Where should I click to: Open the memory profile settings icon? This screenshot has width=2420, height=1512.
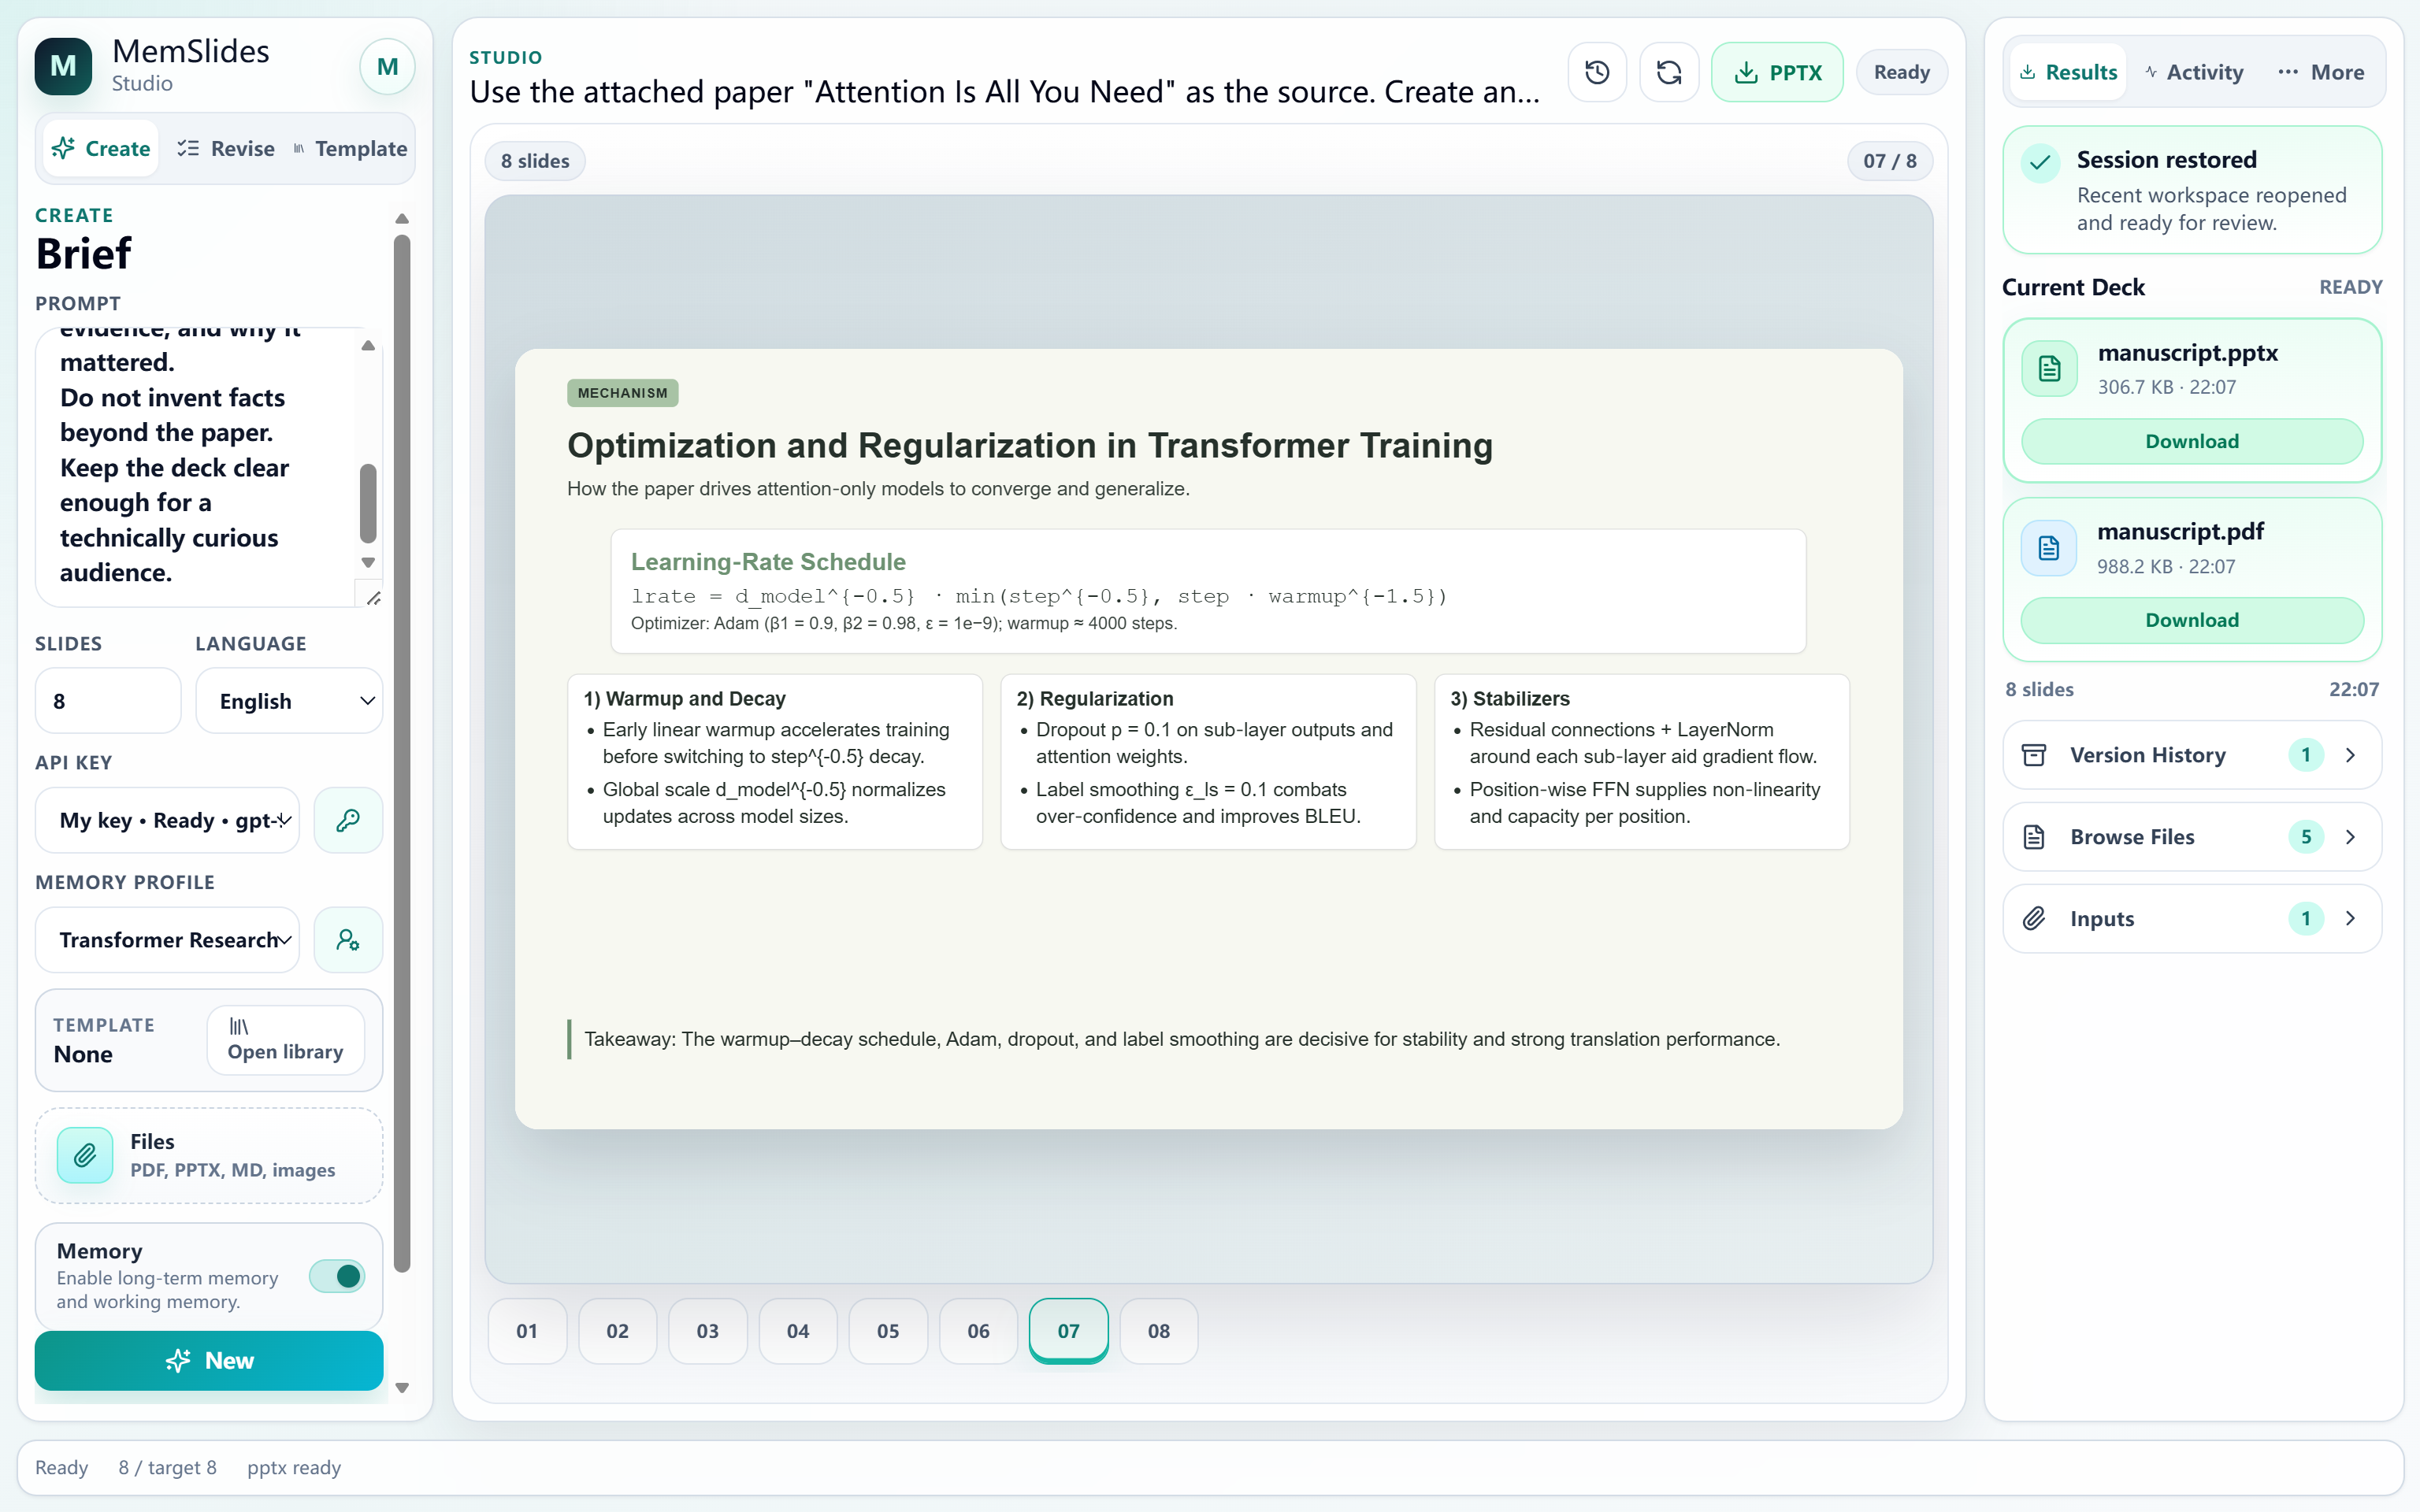point(348,940)
